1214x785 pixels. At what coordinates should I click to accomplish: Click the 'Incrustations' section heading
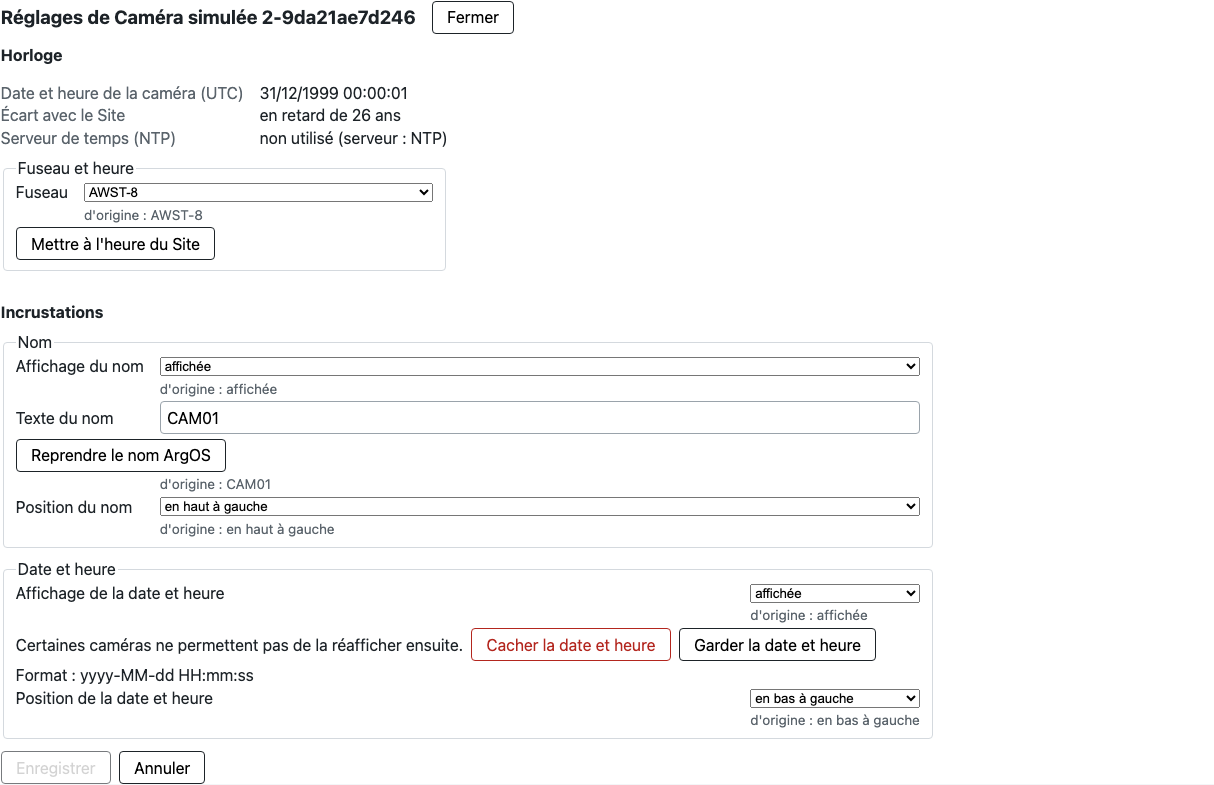point(52,312)
